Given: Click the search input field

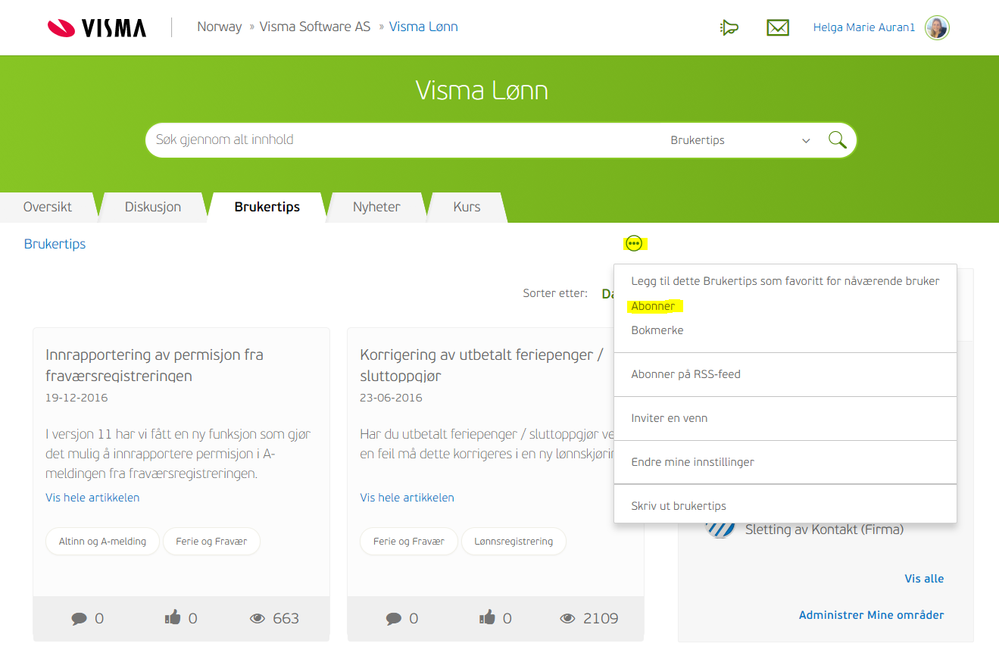Looking at the screenshot, I should [x=405, y=140].
